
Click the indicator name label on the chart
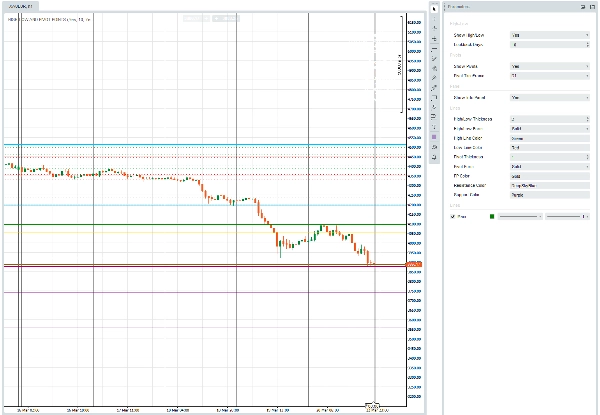(49, 19)
